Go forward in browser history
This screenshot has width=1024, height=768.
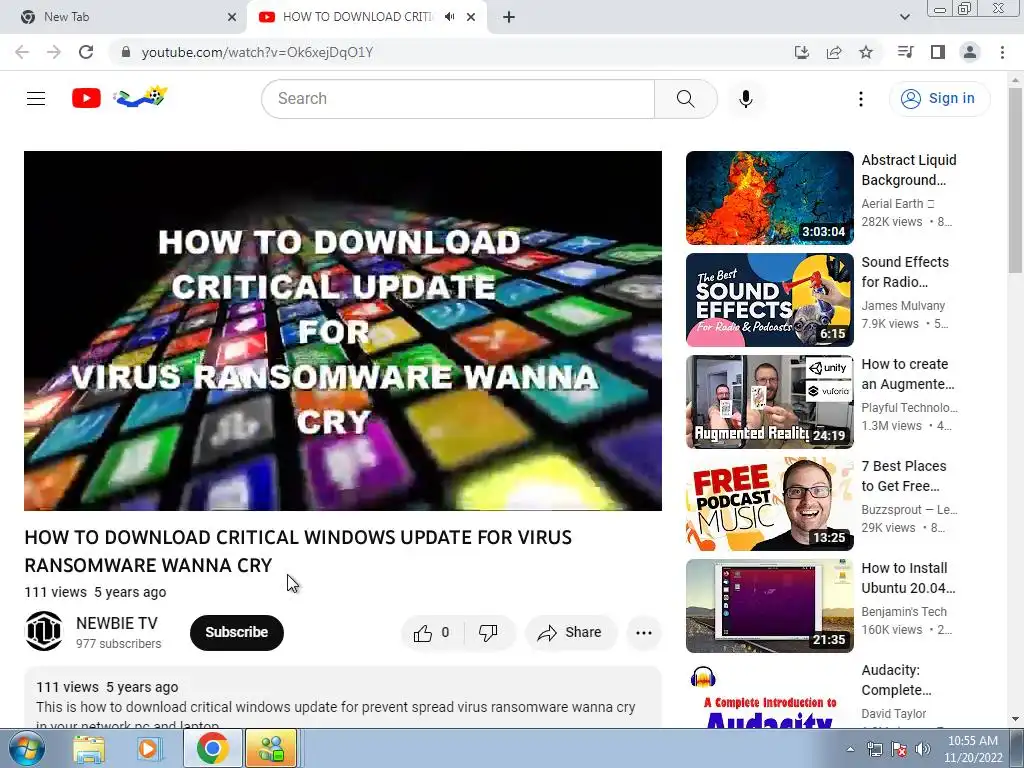coord(54,52)
